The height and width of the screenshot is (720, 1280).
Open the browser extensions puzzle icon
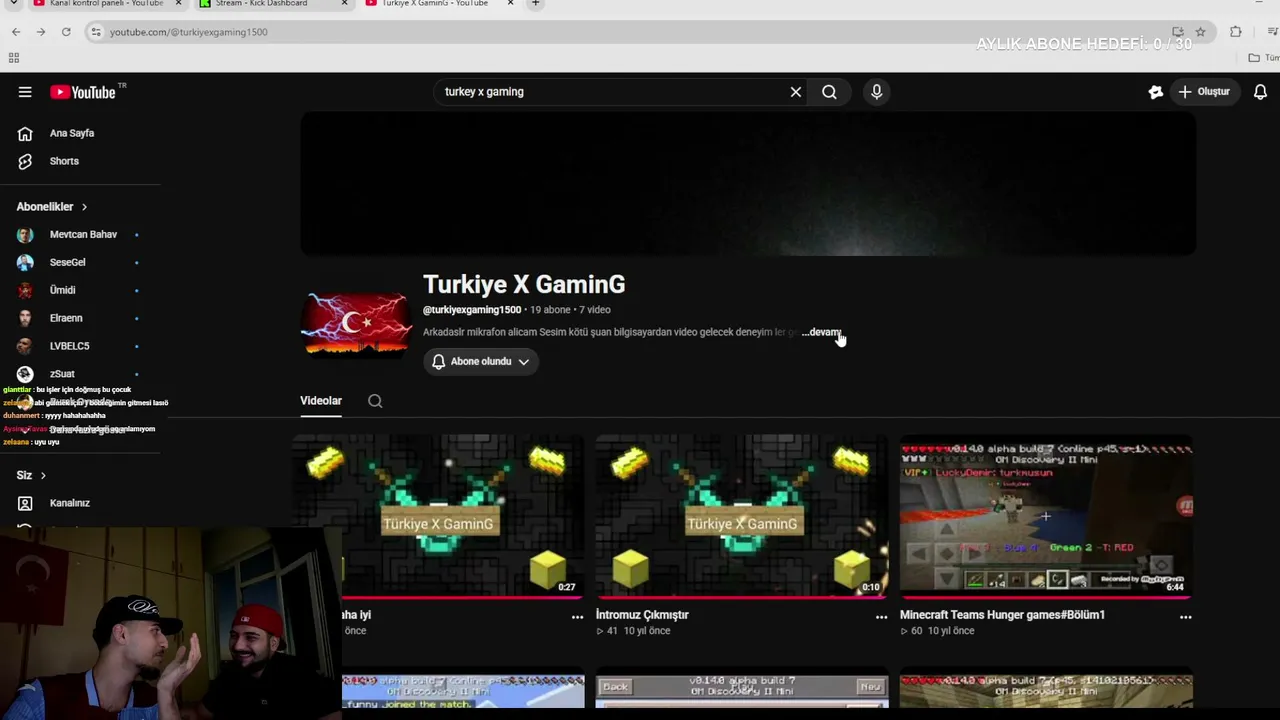[1236, 32]
